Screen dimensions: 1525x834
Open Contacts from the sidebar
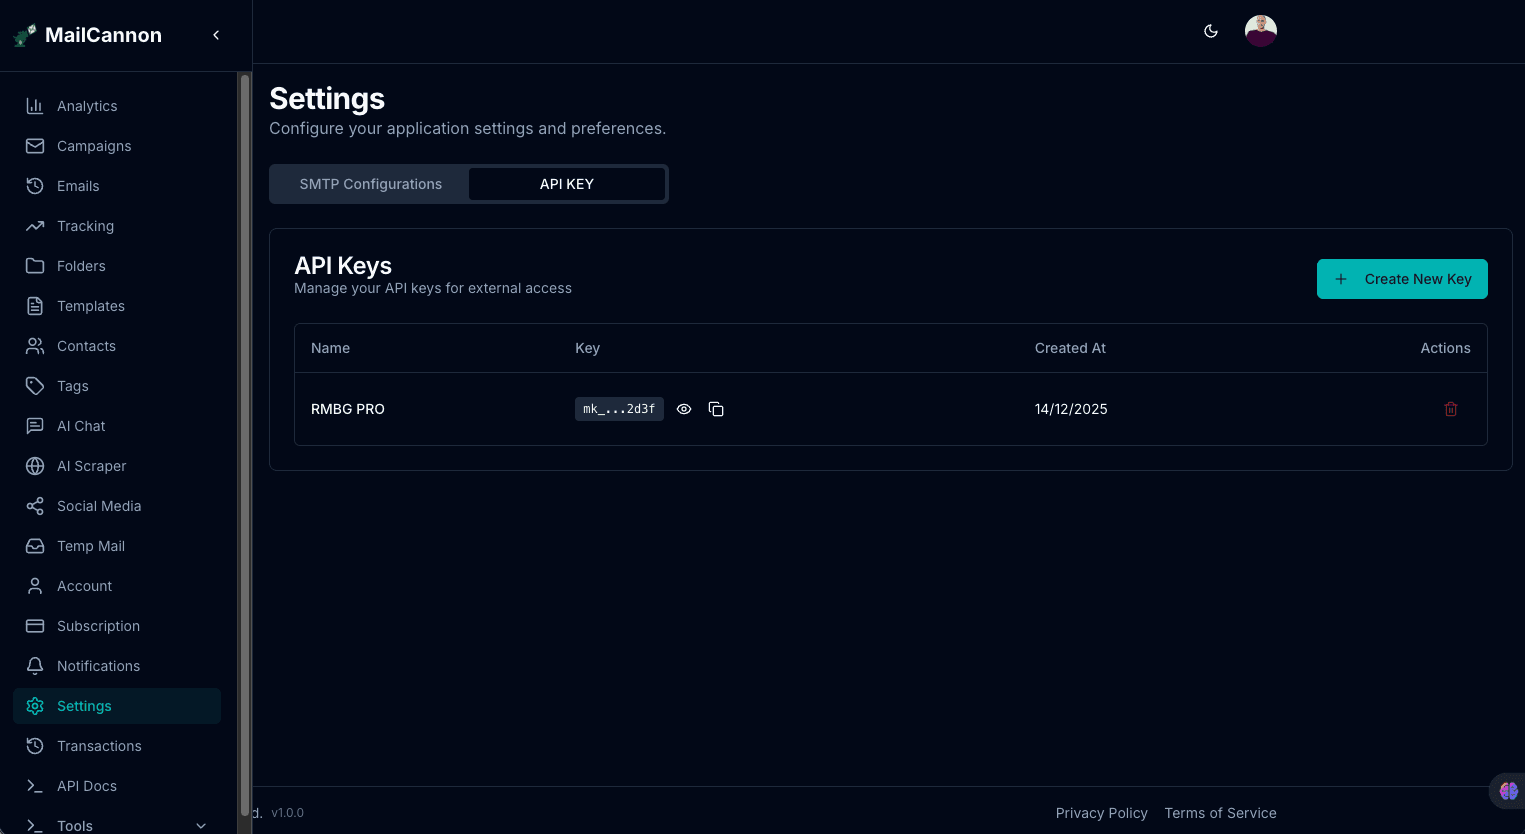tap(117, 346)
